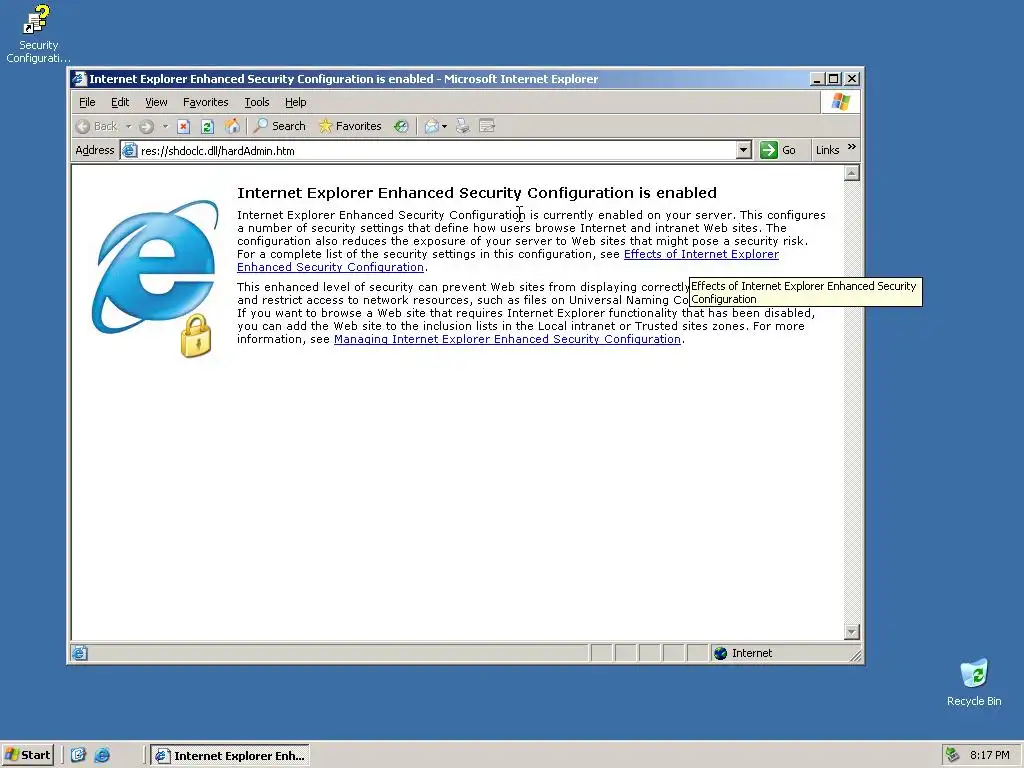This screenshot has width=1024, height=768.
Task: Click the page heading text
Action: (477, 193)
